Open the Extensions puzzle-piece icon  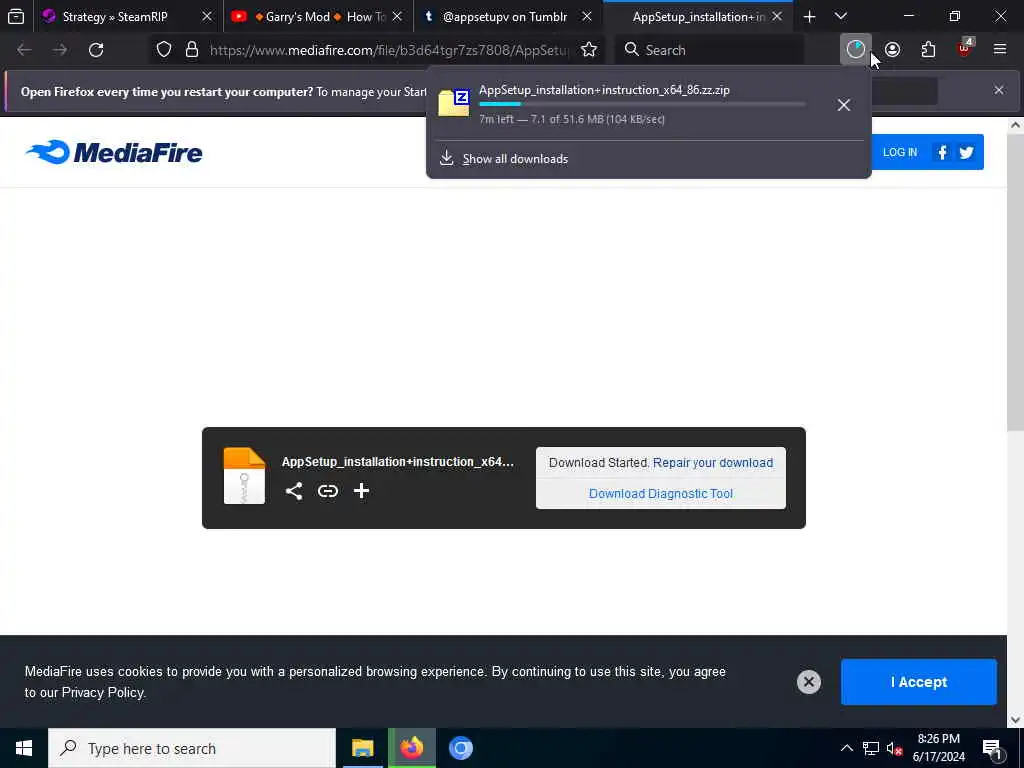[929, 50]
